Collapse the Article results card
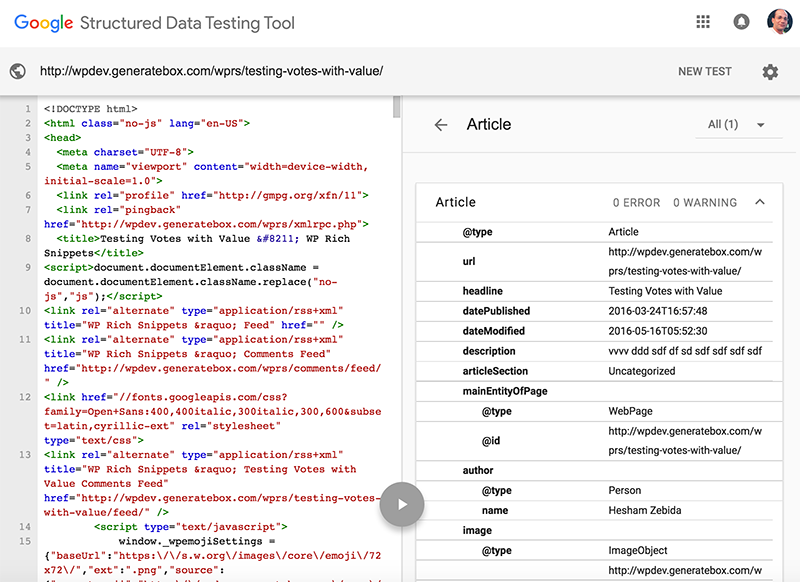The image size is (800, 582). (x=760, y=202)
